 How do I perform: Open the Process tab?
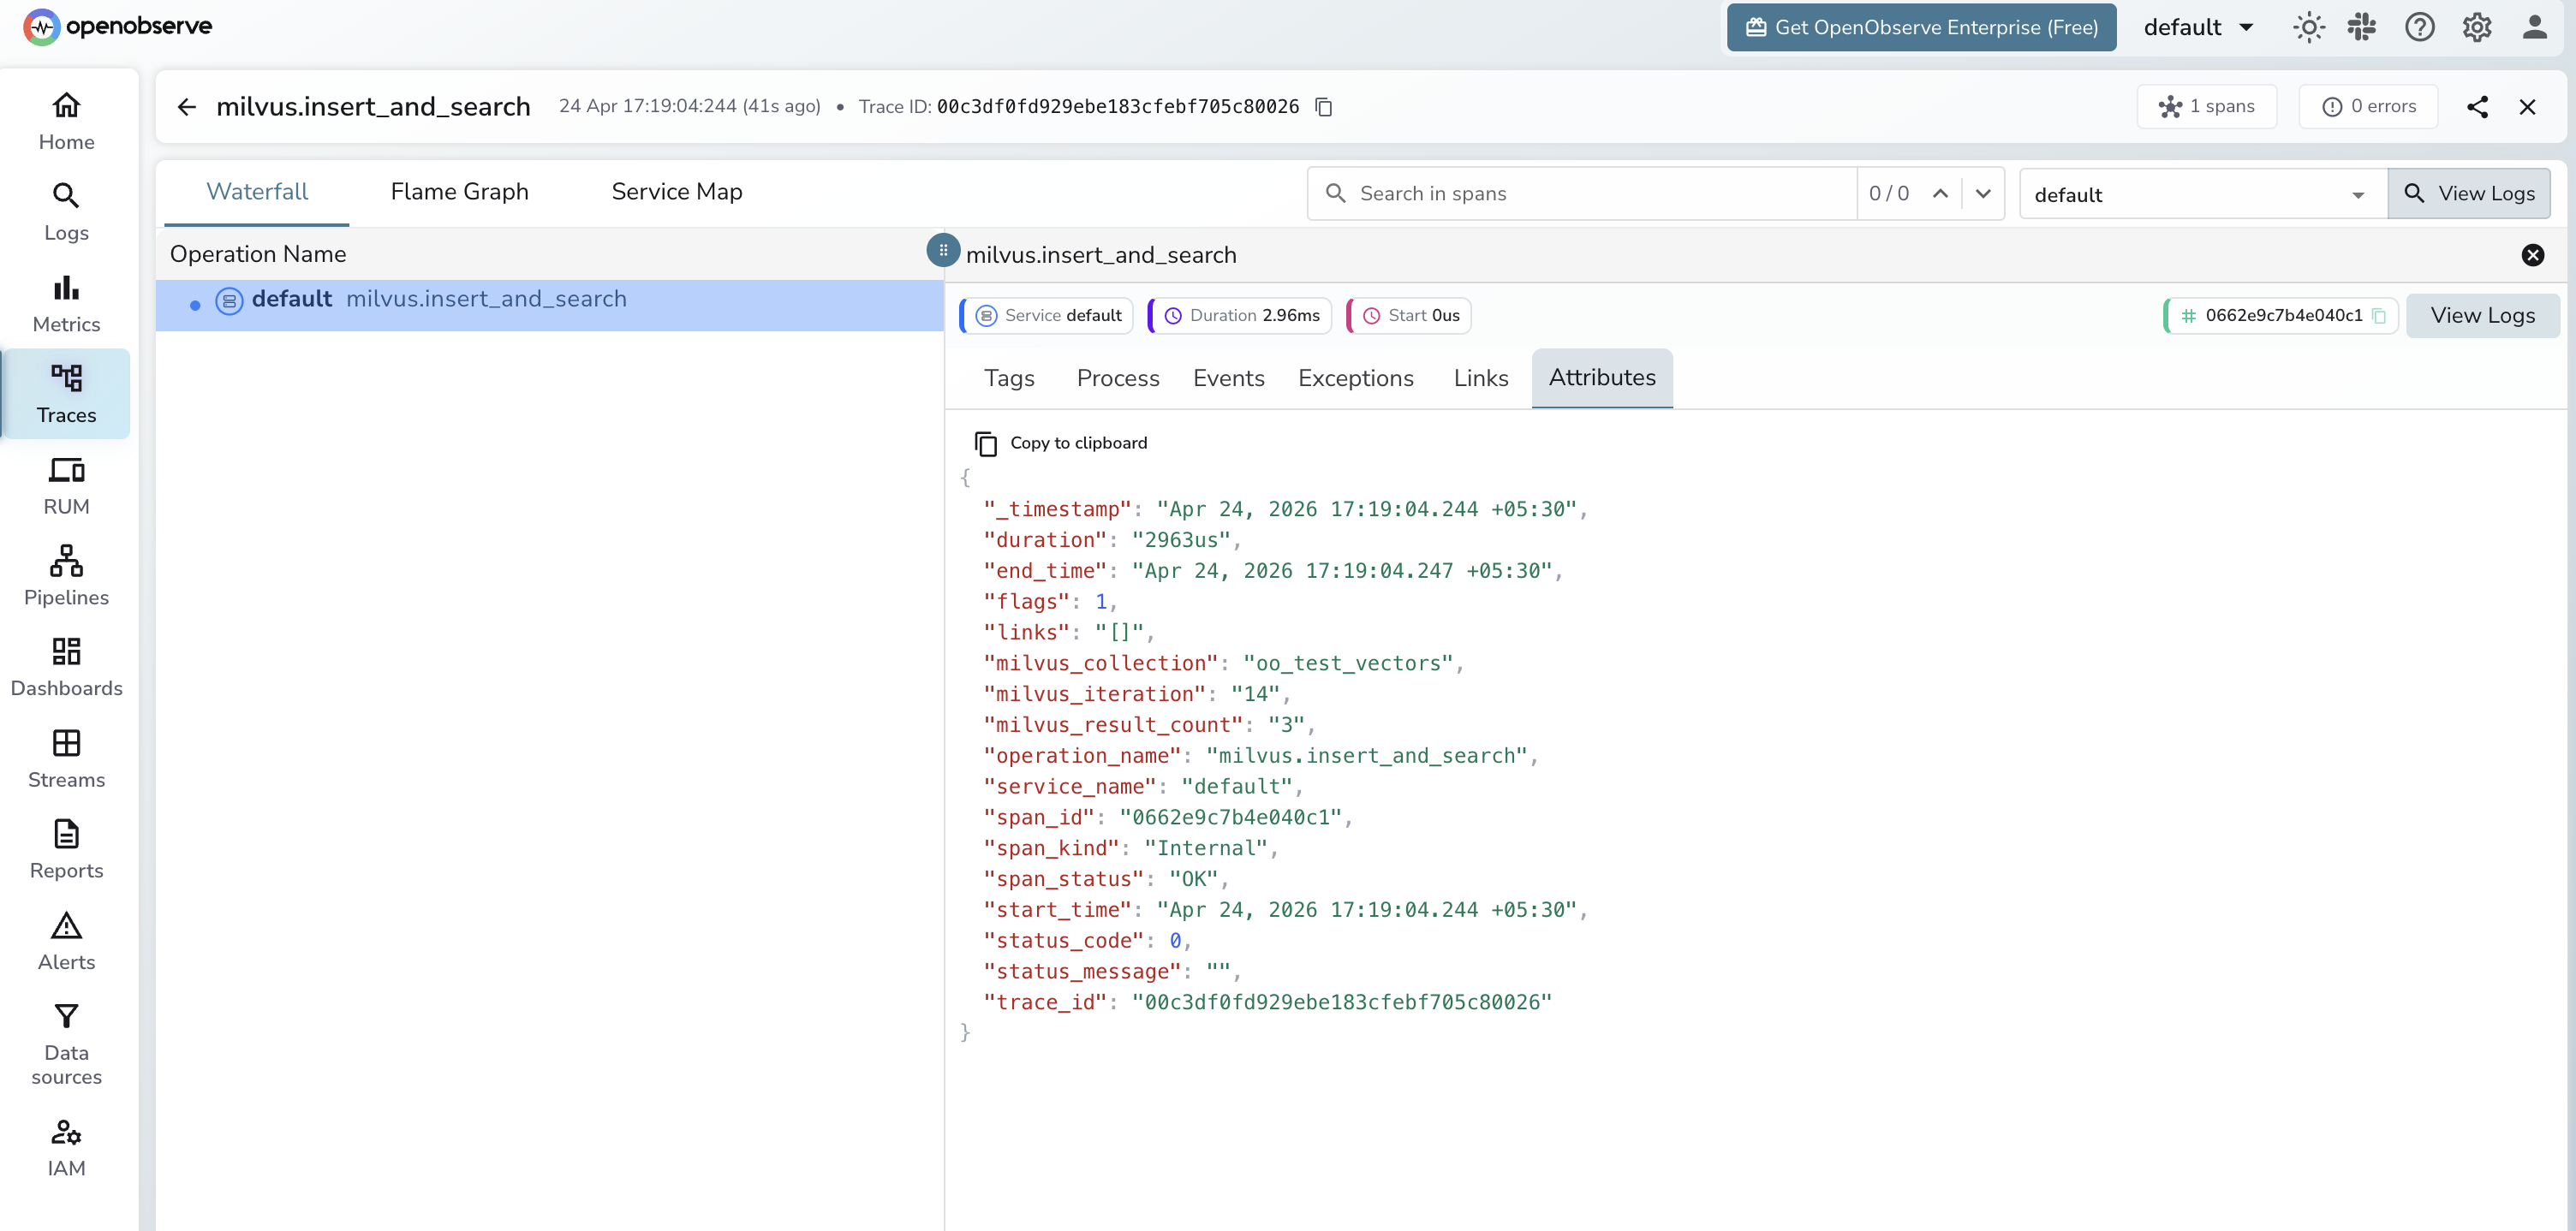click(x=1117, y=379)
